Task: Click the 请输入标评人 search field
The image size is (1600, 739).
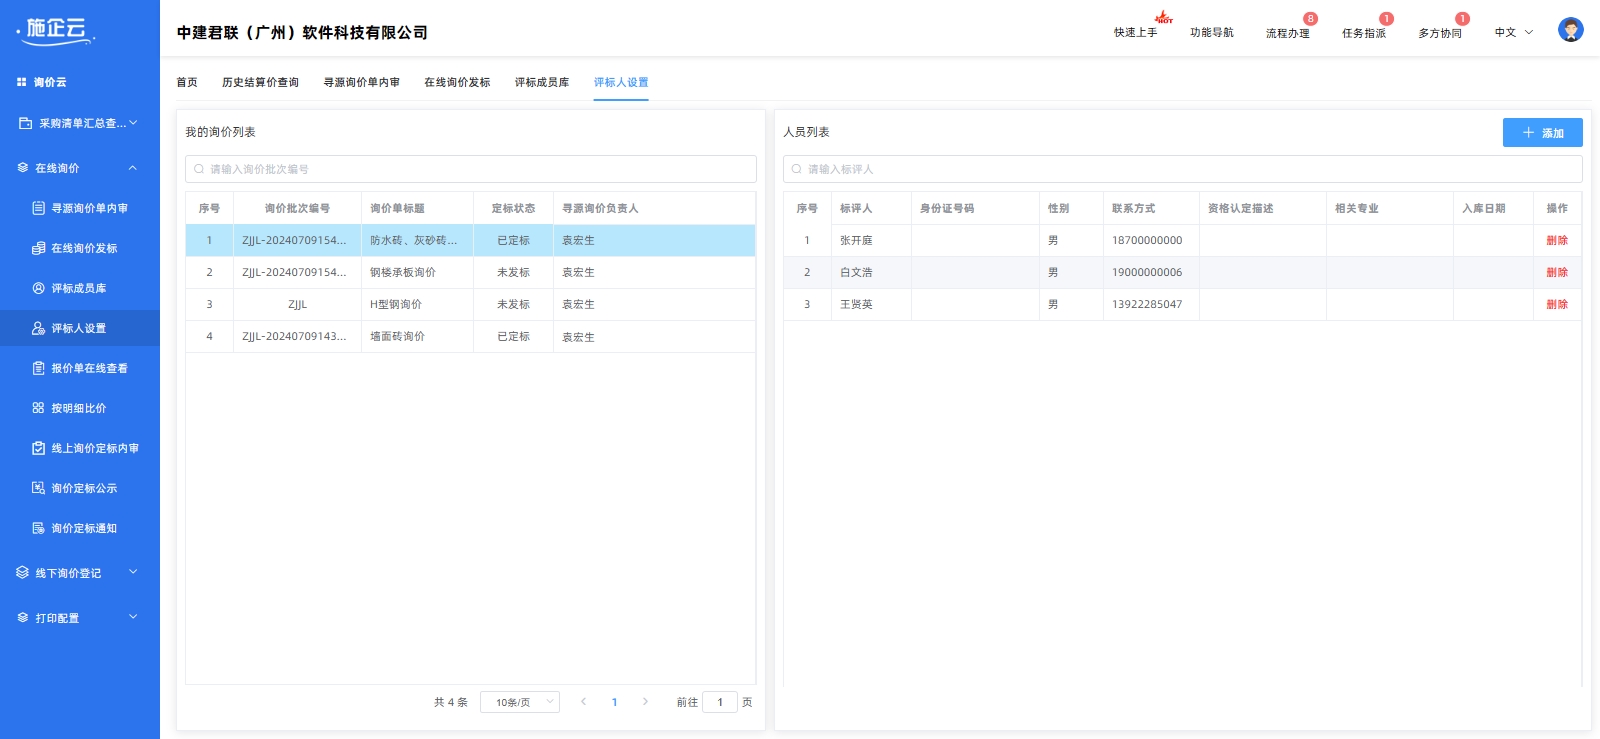Action: tap(1182, 169)
